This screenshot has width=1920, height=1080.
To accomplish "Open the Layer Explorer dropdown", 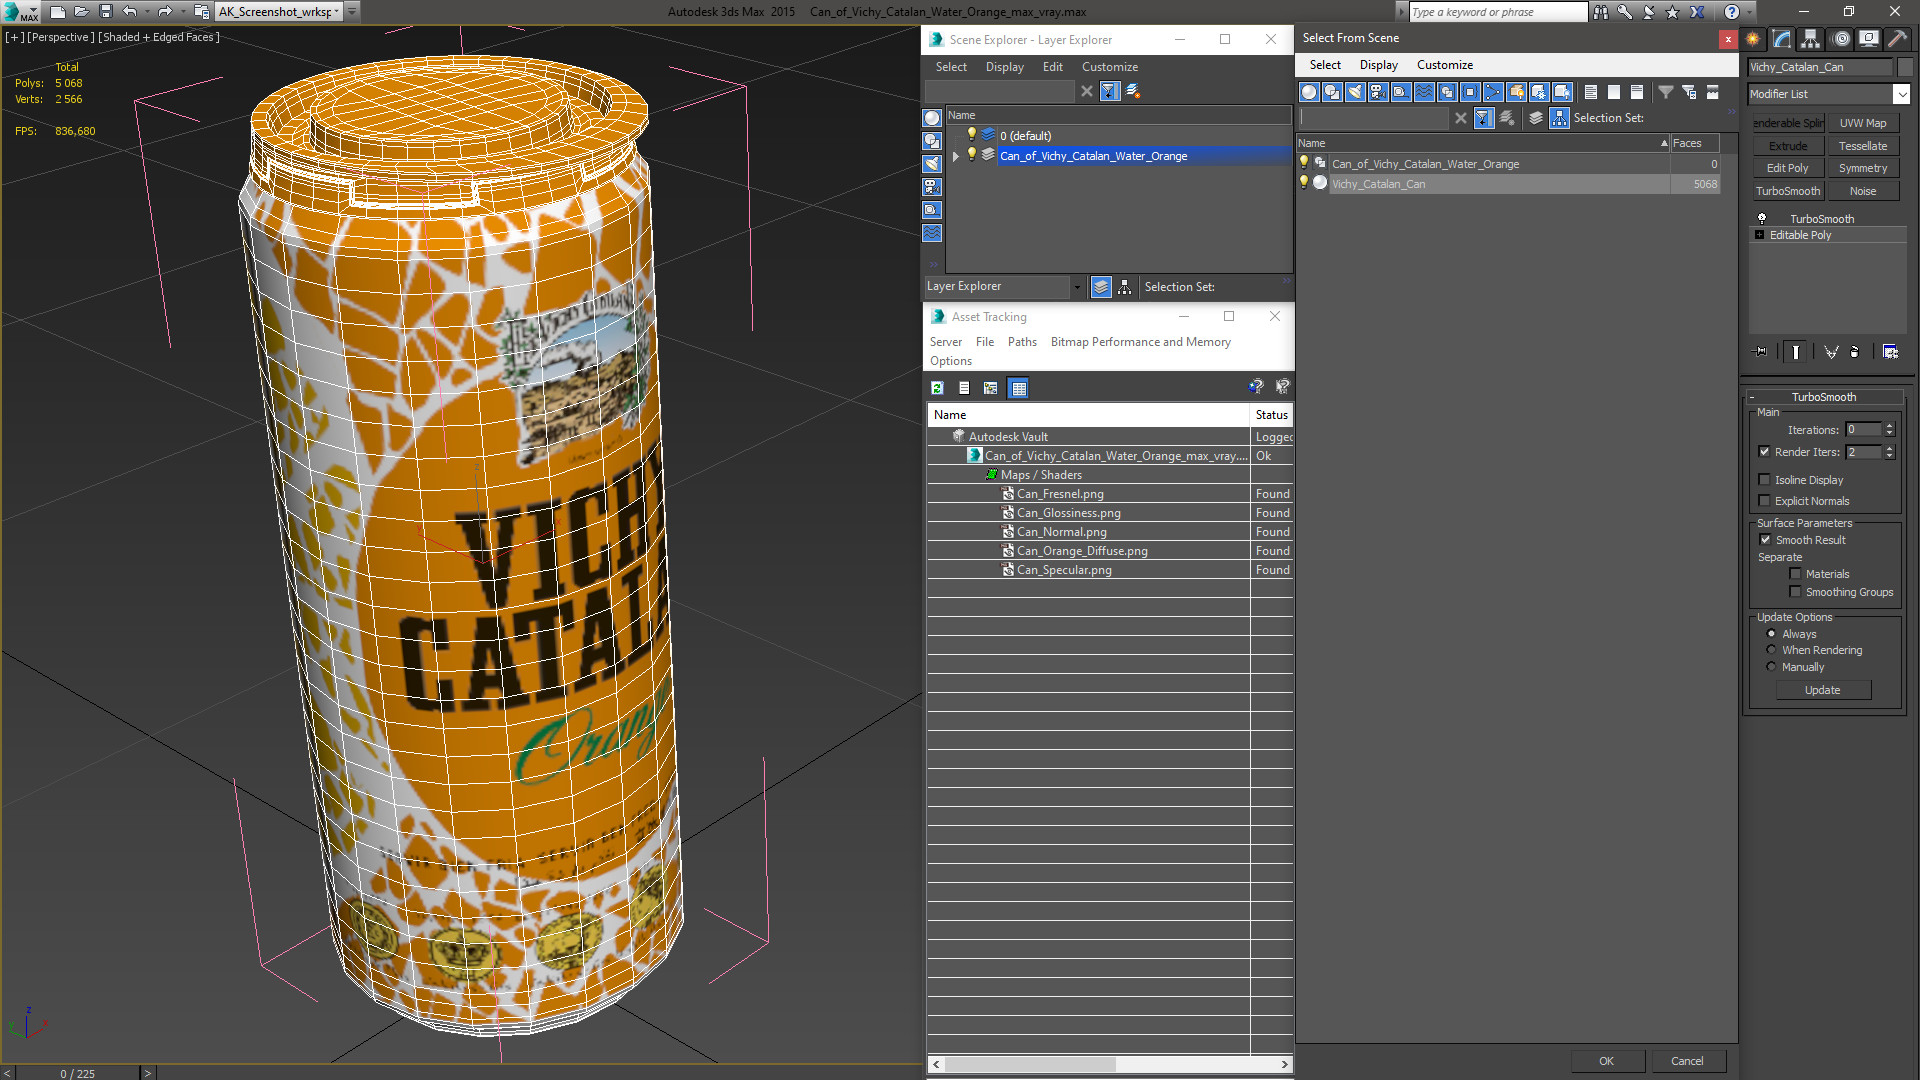I will coord(1077,287).
